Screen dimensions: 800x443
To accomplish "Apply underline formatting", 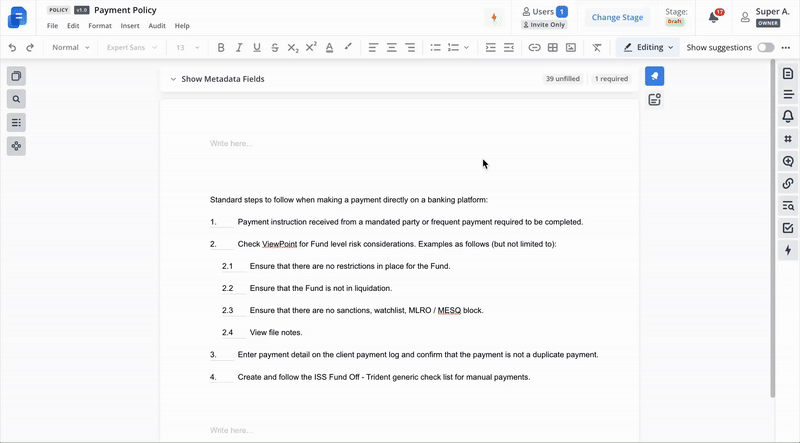I will click(257, 47).
